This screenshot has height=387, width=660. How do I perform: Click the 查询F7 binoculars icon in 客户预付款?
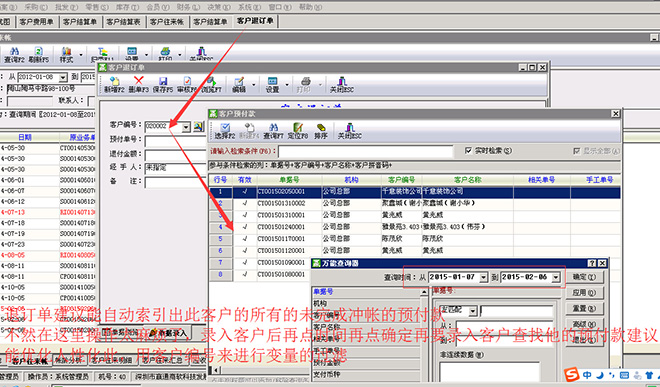coord(273,128)
